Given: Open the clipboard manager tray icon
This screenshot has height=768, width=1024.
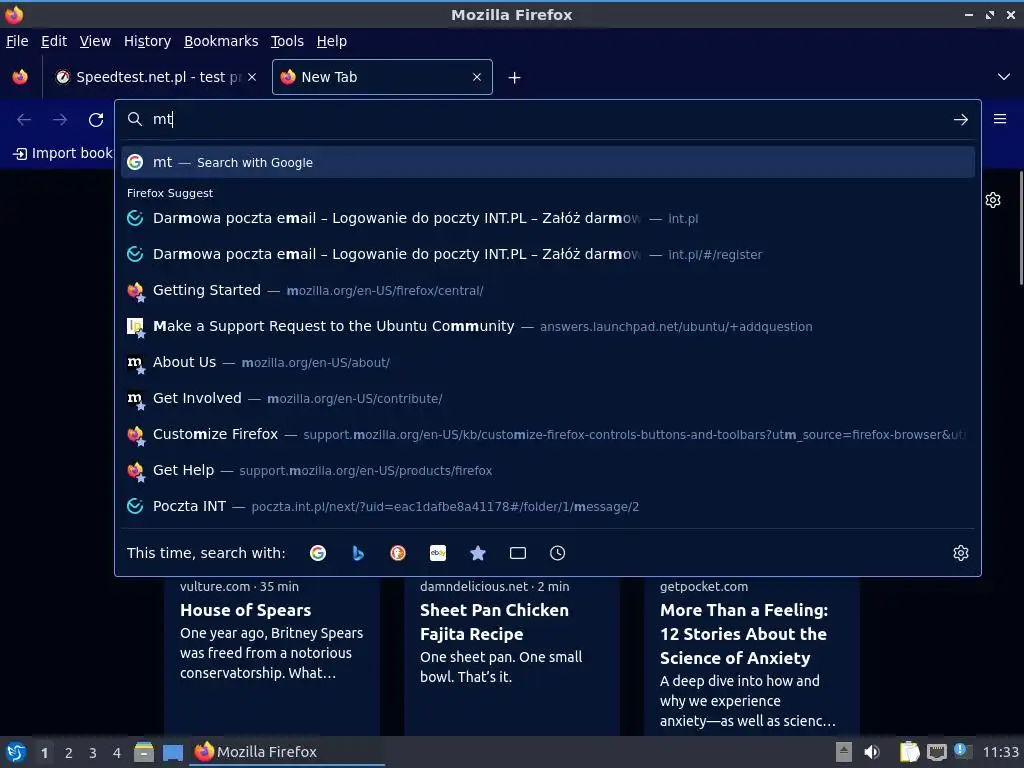Looking at the screenshot, I should click(909, 752).
